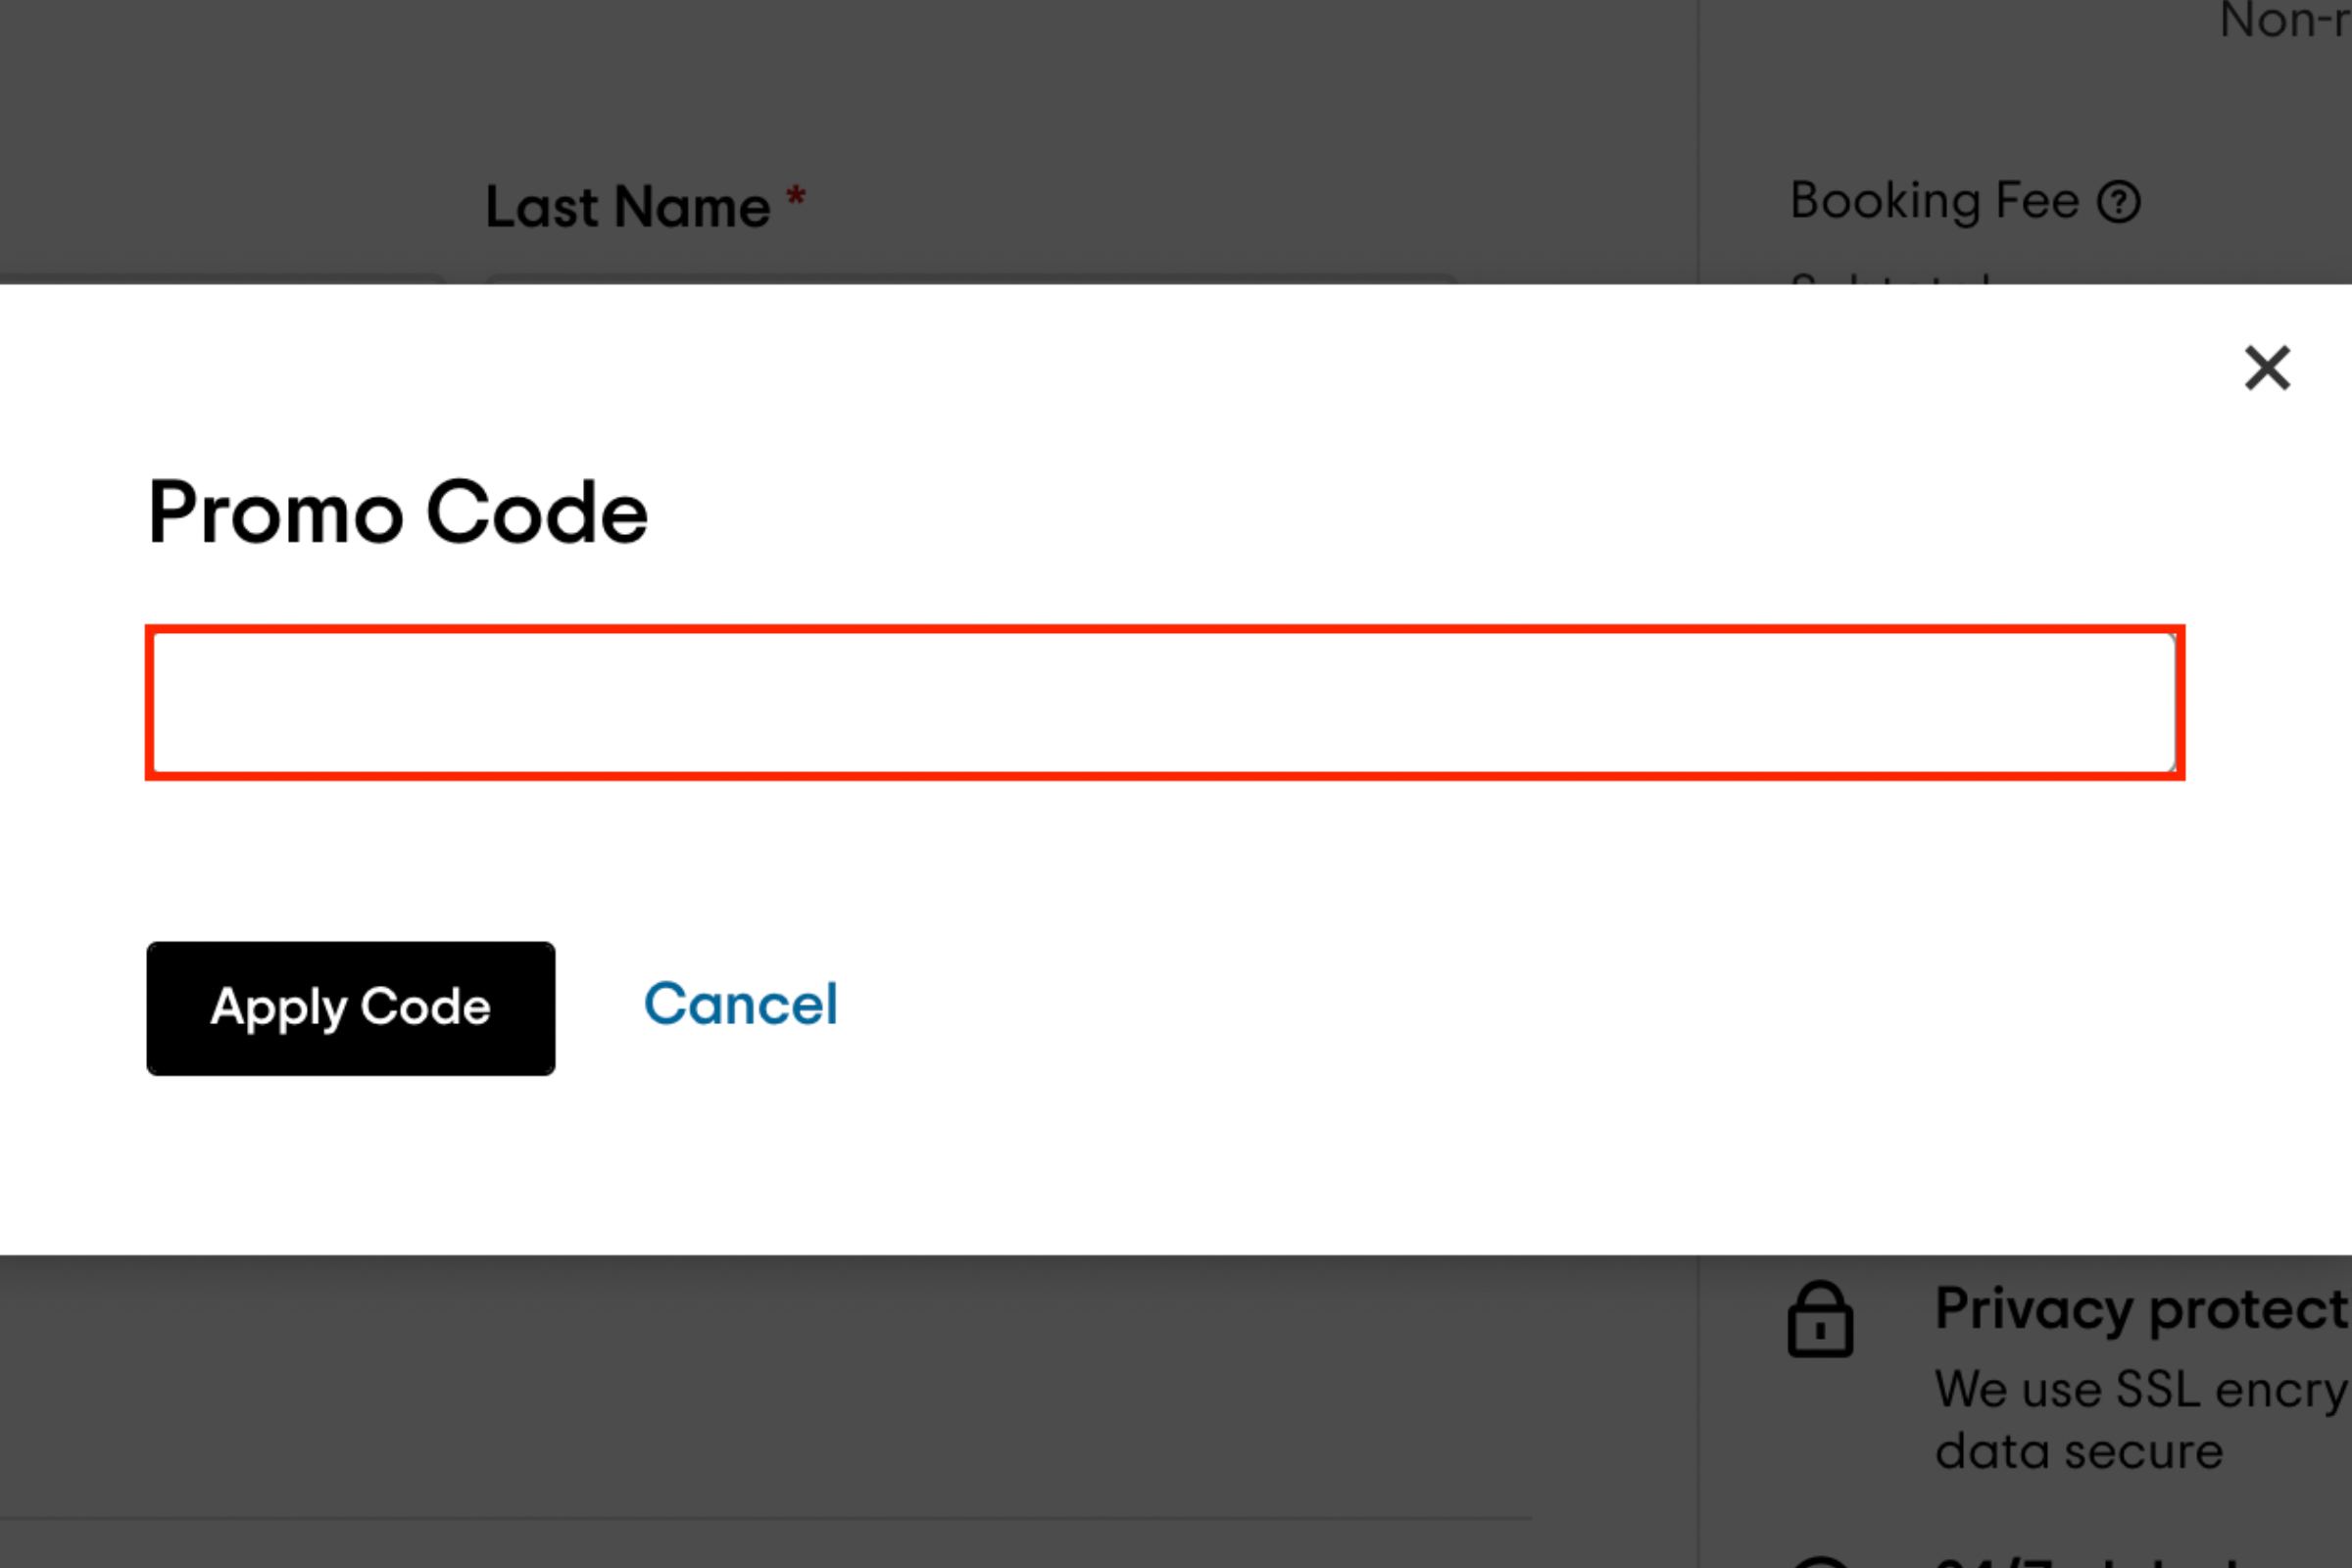Click the Booking Fee help question icon
The height and width of the screenshot is (1568, 2352).
click(2119, 202)
